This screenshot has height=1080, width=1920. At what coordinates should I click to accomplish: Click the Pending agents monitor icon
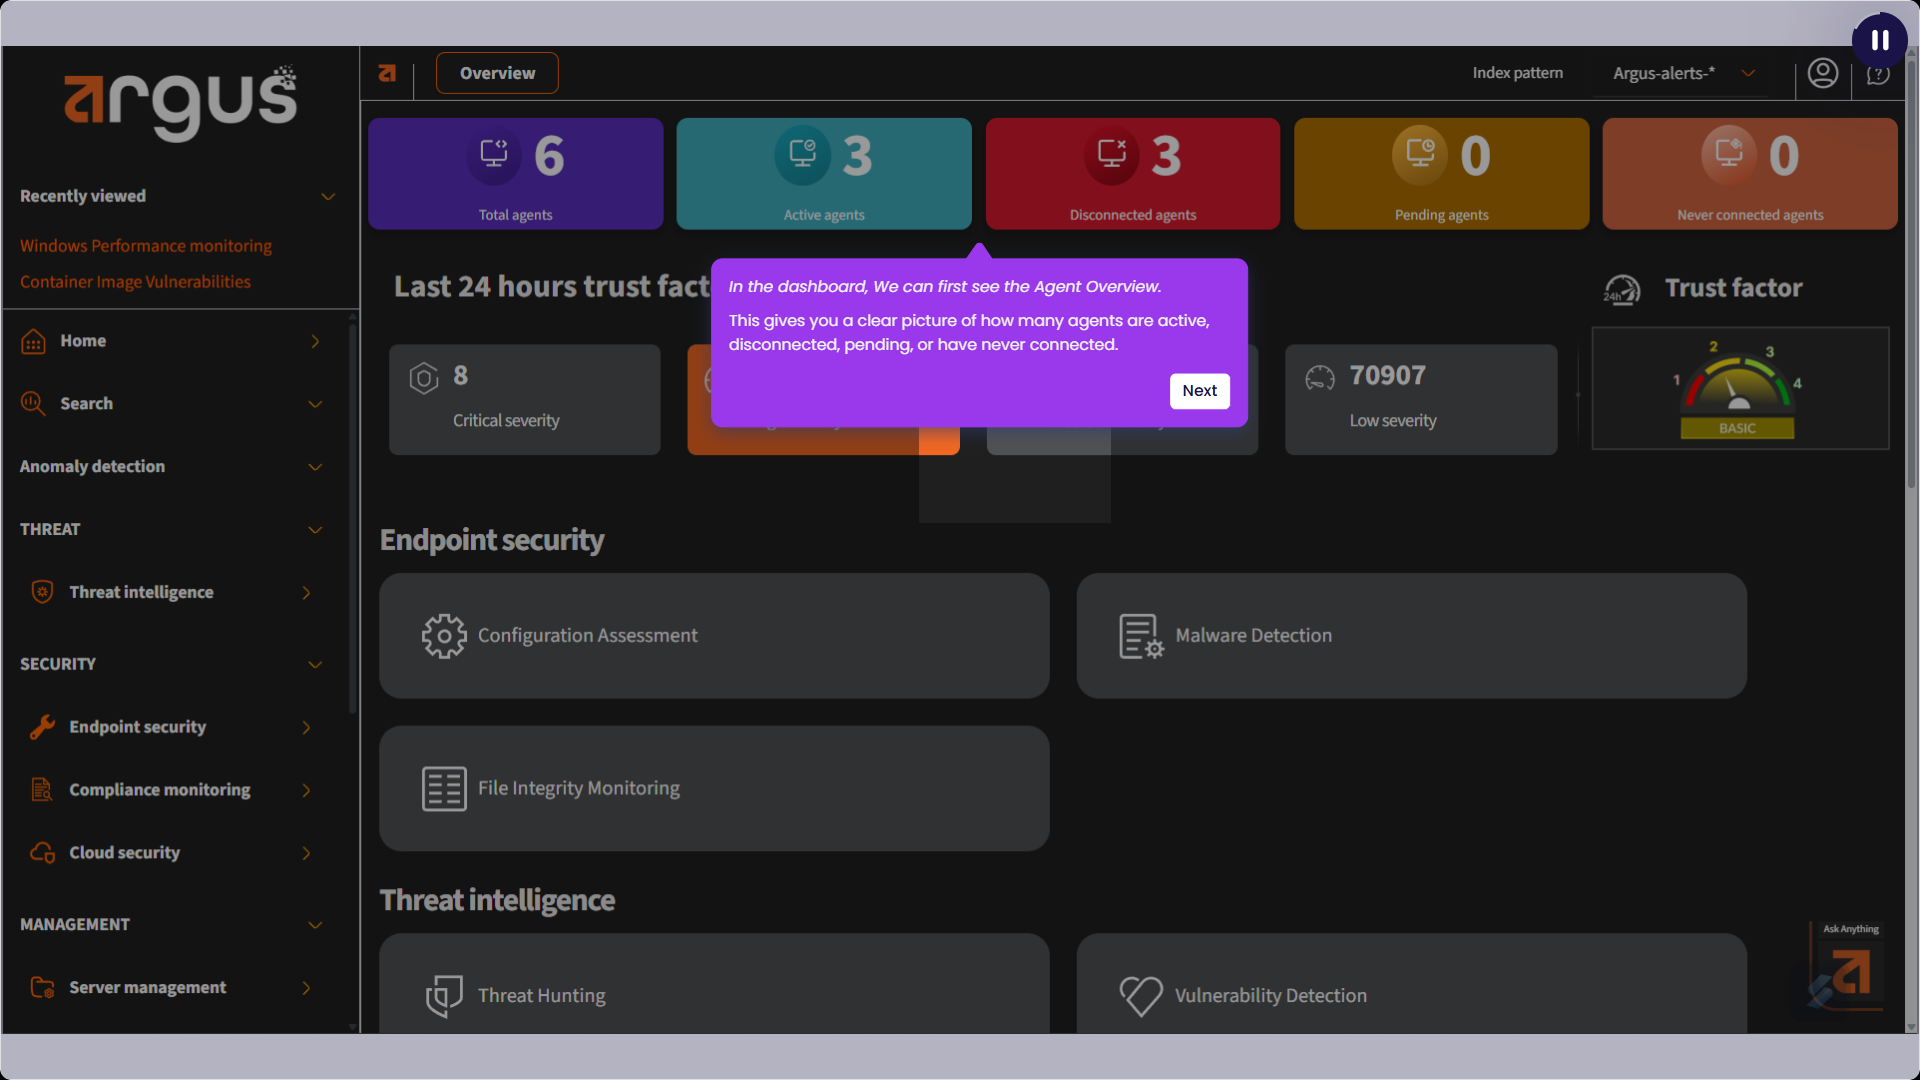tap(1420, 154)
